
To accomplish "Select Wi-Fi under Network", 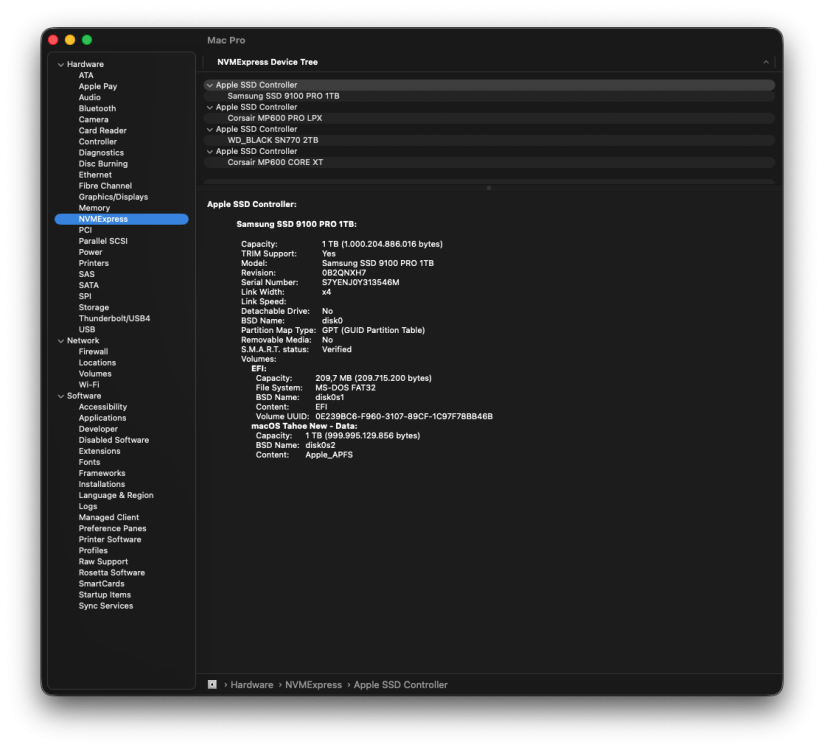I will tap(89, 385).
